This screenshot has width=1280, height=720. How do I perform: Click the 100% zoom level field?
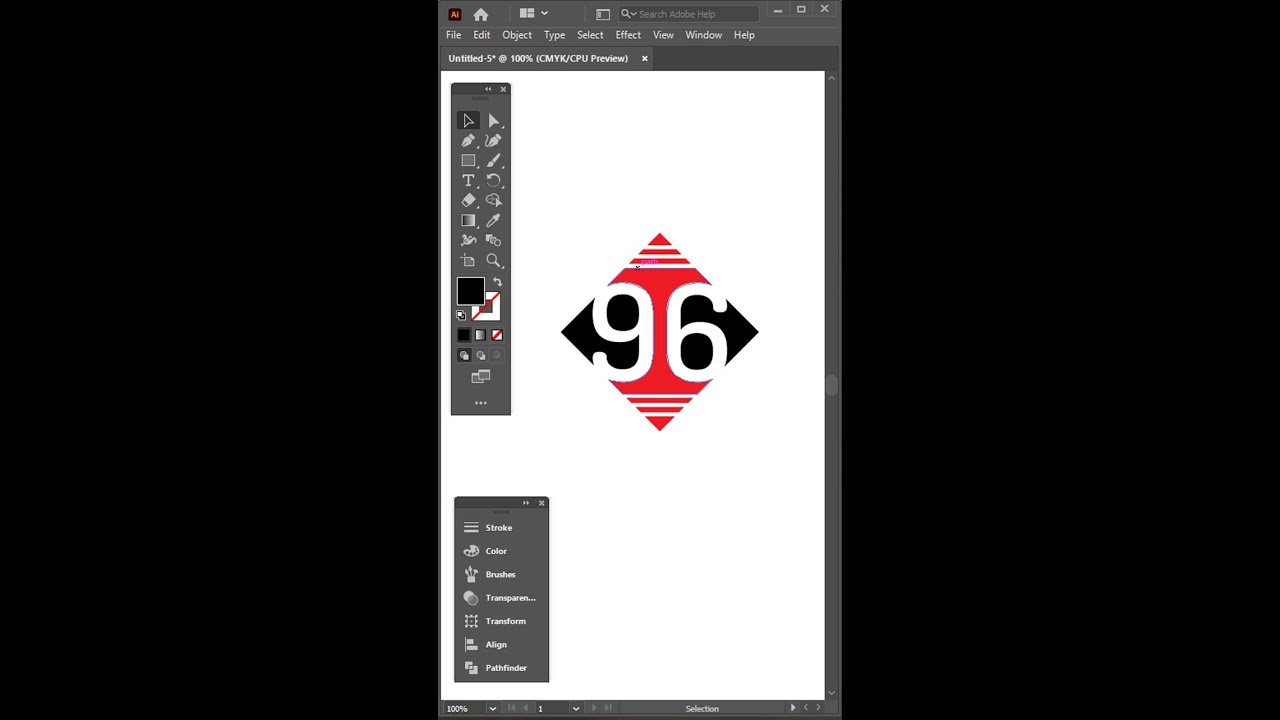tap(464, 708)
